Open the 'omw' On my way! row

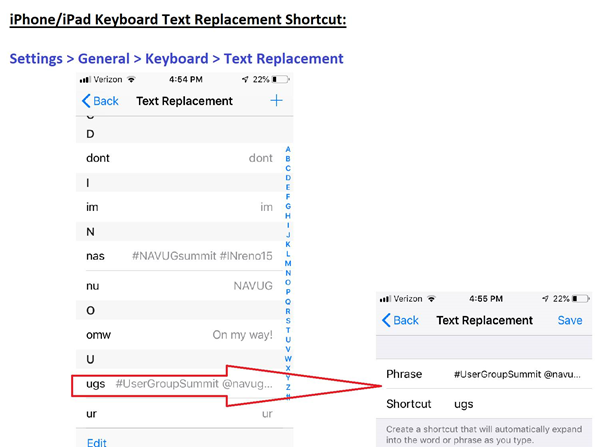[179, 335]
